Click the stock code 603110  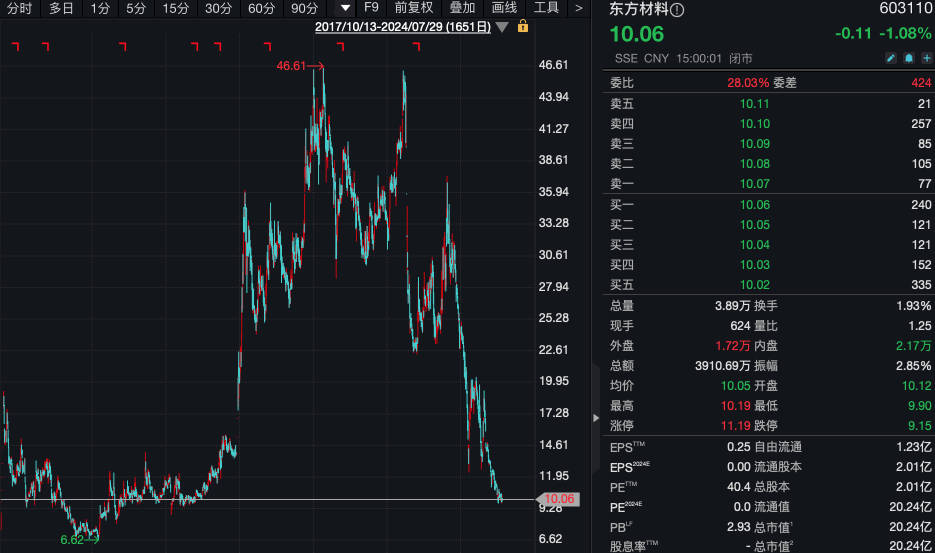(905, 8)
